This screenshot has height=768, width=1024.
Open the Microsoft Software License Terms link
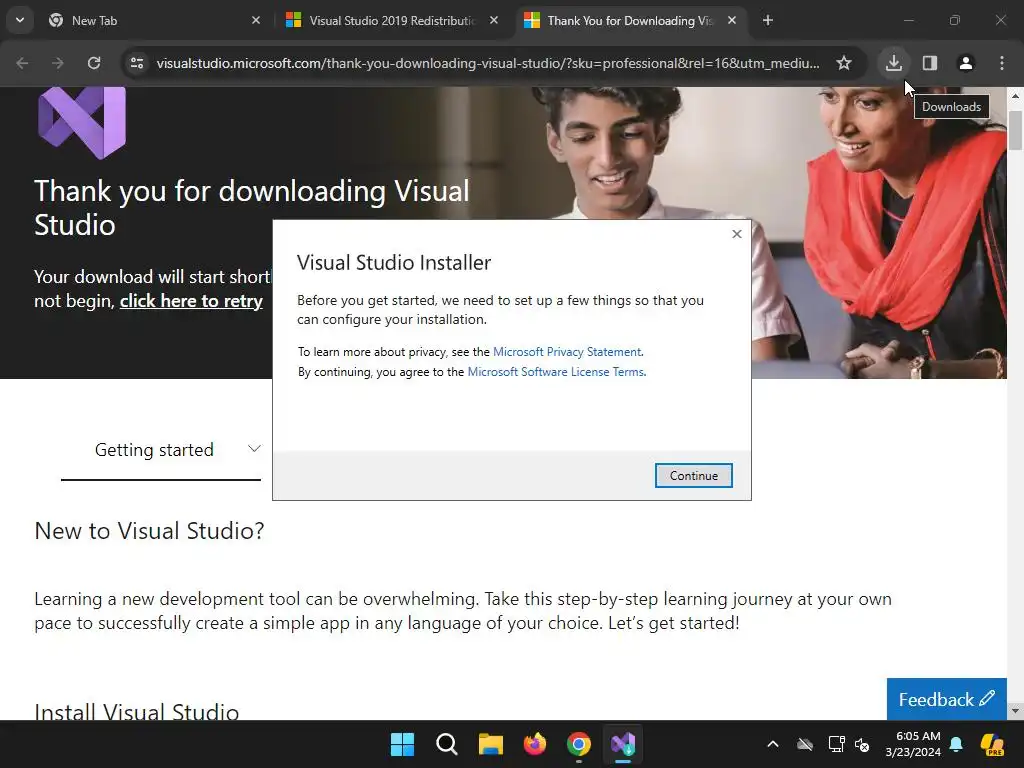(556, 372)
